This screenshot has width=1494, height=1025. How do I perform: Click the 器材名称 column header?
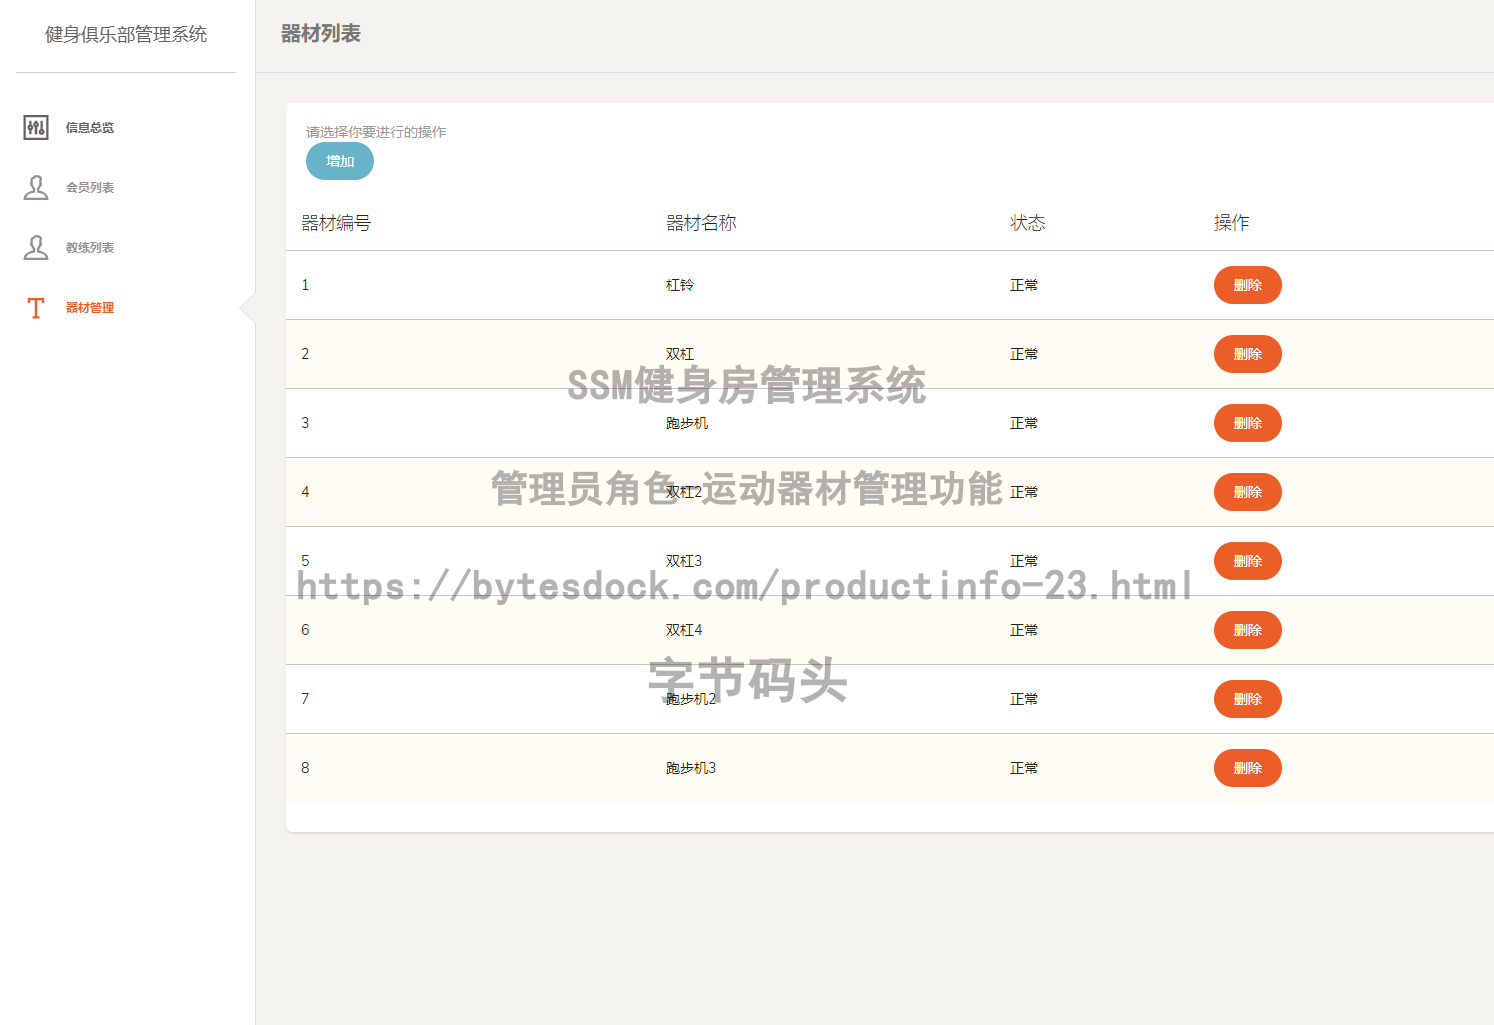click(701, 223)
